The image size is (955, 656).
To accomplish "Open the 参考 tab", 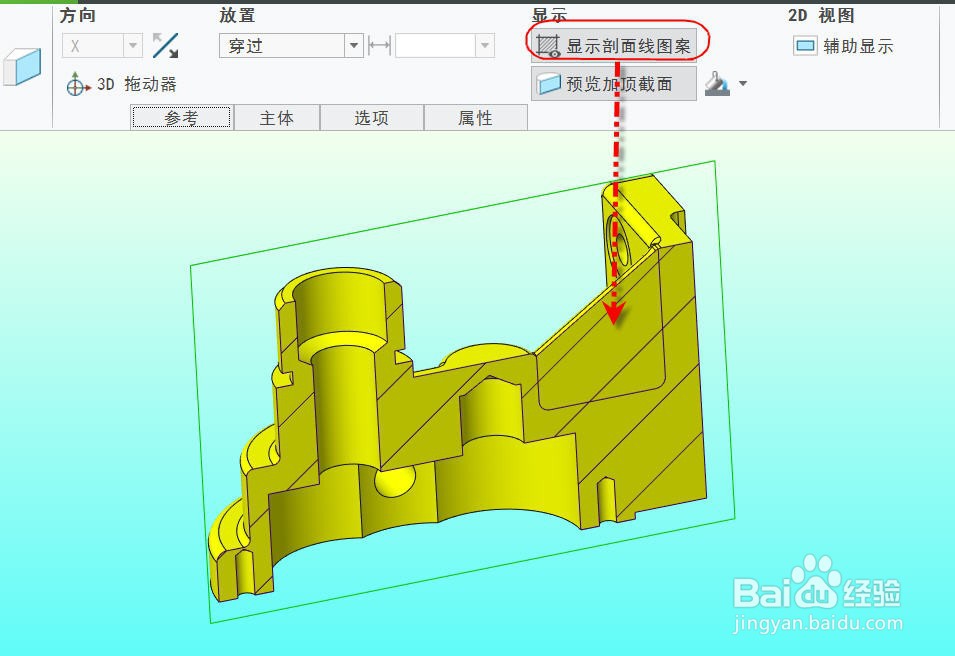I will click(181, 118).
